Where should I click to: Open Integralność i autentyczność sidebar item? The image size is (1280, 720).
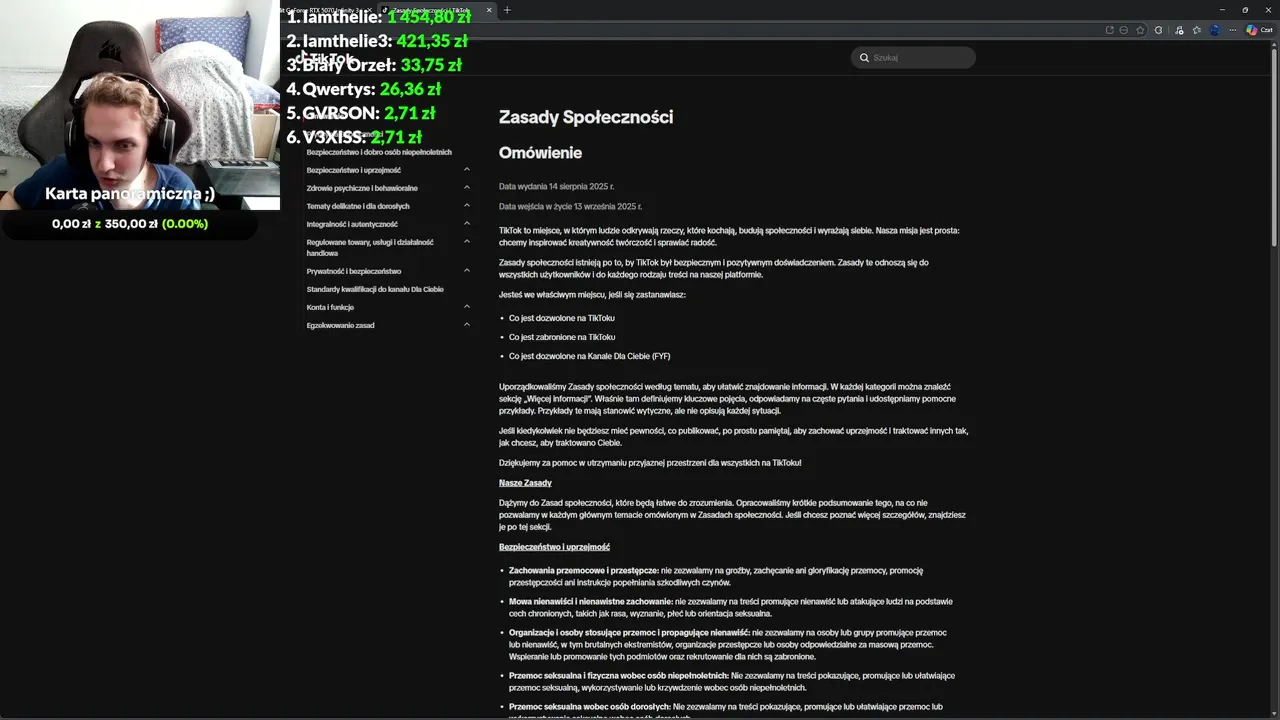click(x=352, y=224)
